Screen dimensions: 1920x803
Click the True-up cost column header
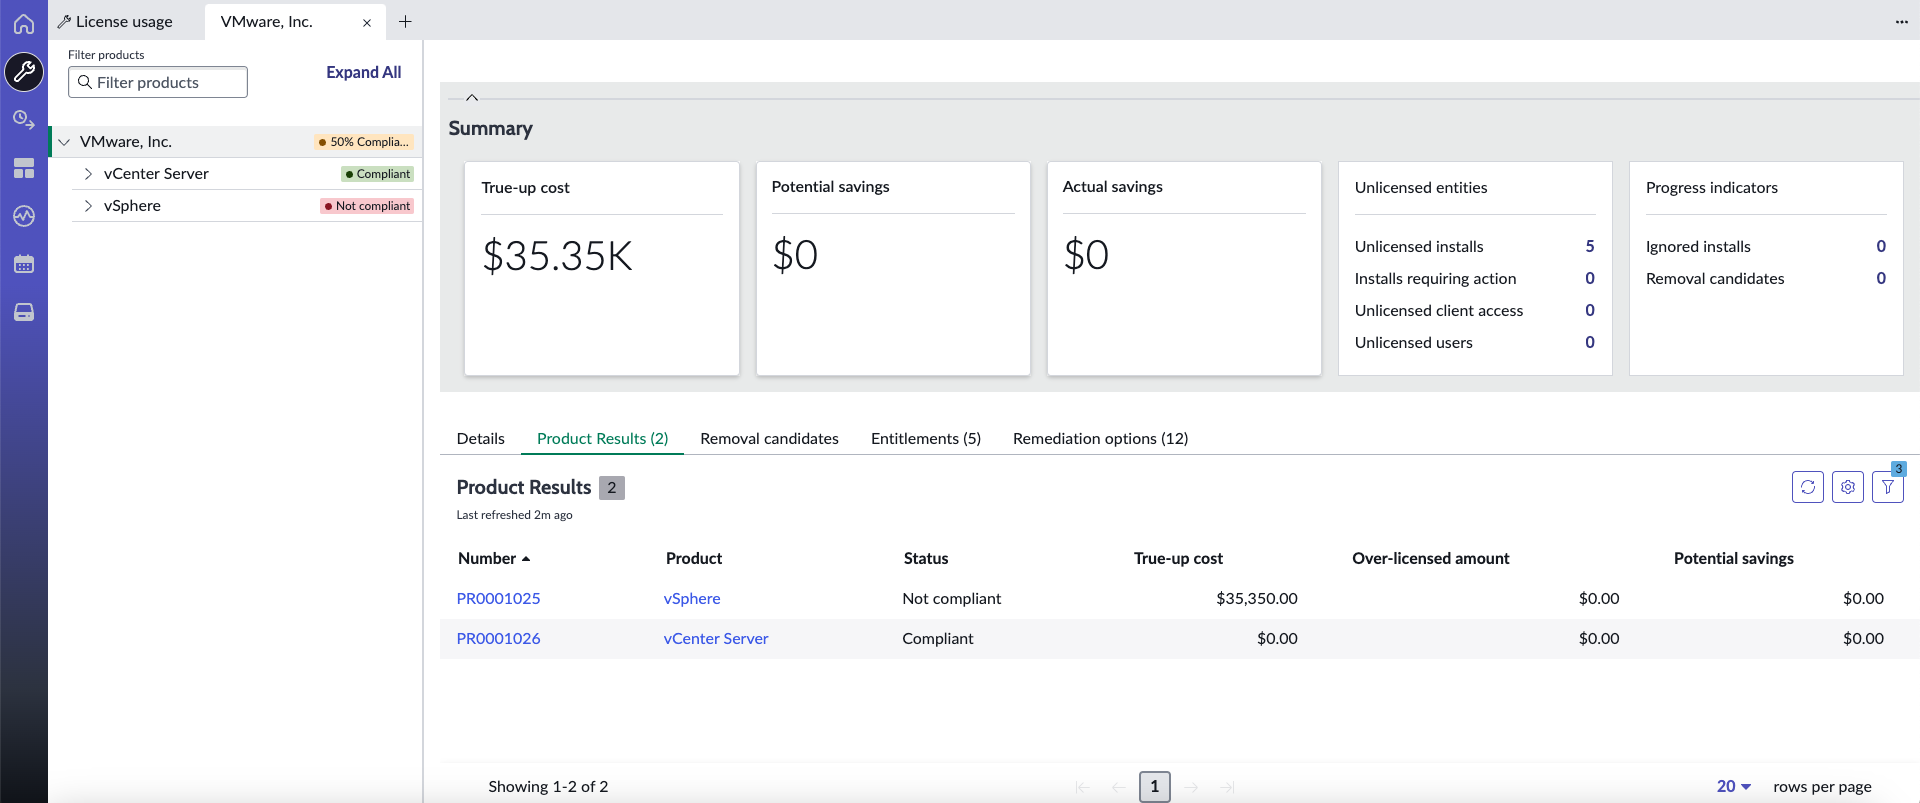[1178, 558]
